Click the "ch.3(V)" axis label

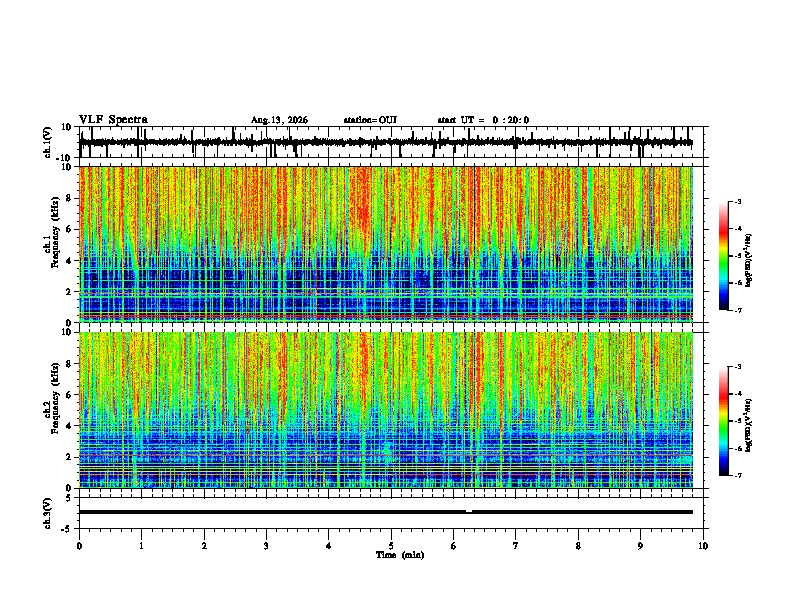48,514
